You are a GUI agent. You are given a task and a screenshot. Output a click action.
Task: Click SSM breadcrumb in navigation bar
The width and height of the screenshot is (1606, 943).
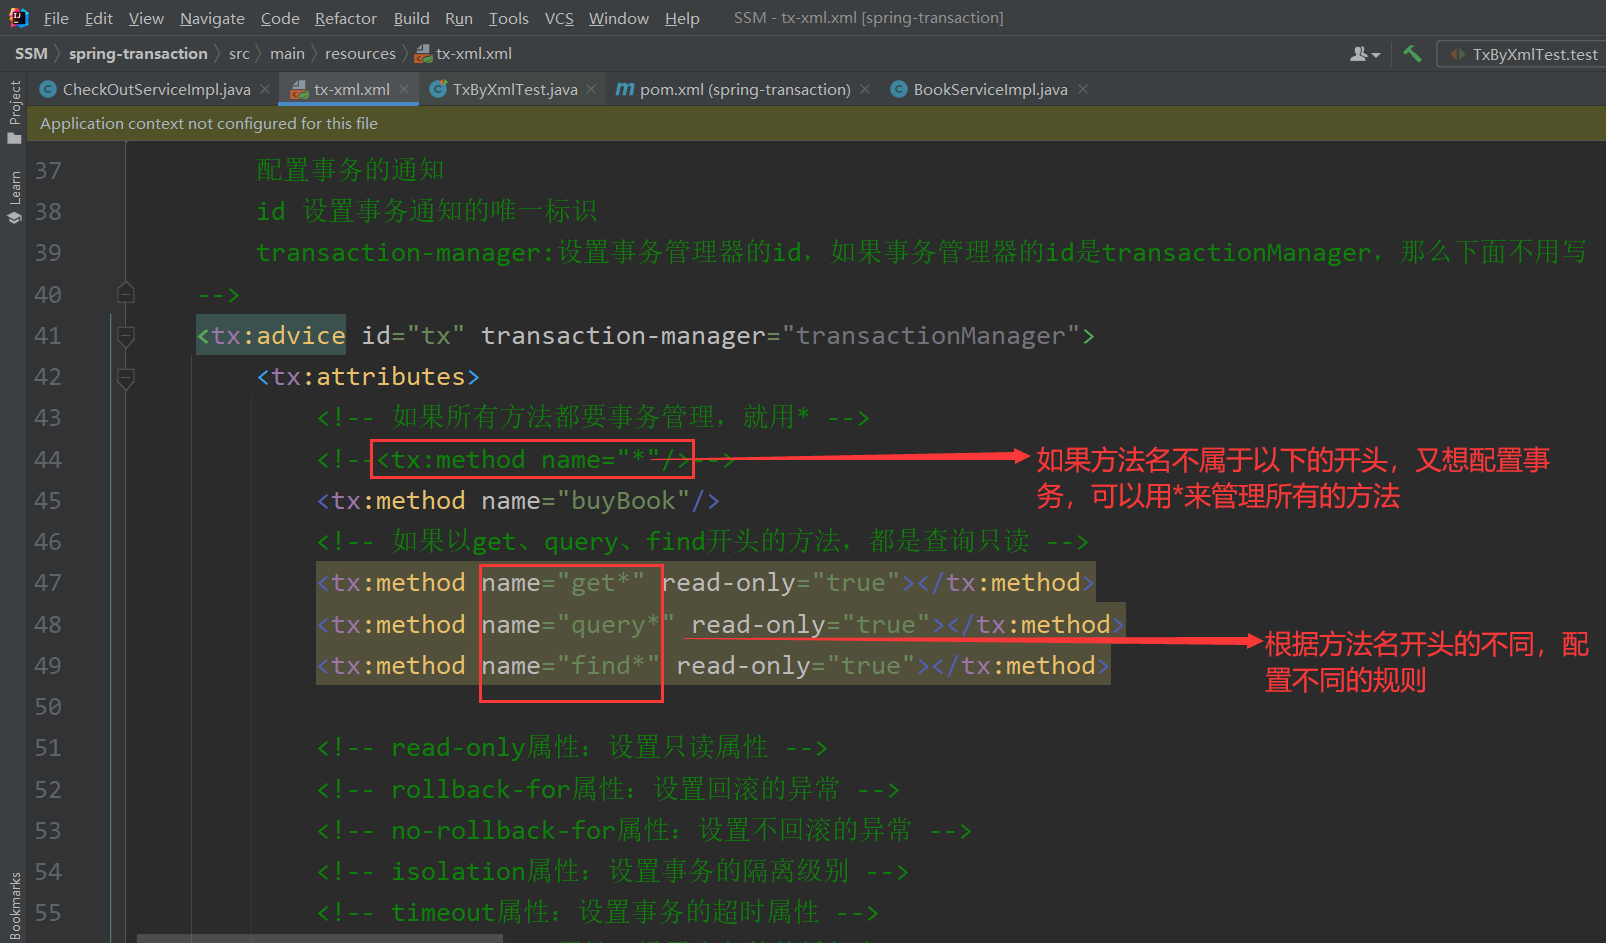[31, 53]
